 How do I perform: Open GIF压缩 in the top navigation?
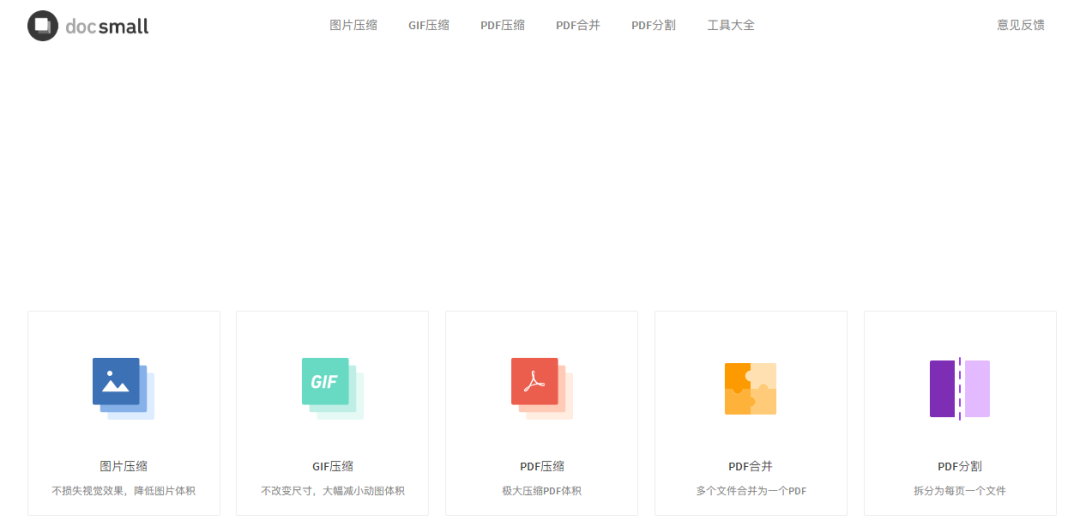pos(429,25)
